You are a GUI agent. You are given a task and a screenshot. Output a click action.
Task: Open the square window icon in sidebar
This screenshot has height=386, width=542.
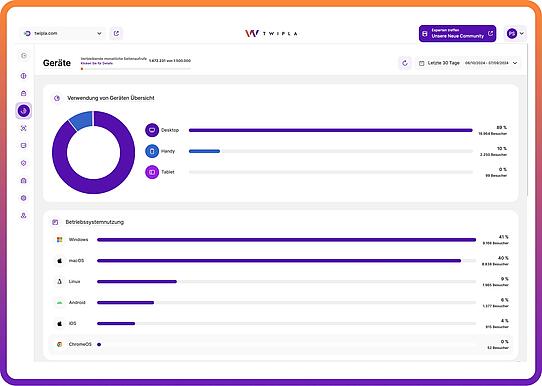click(24, 145)
